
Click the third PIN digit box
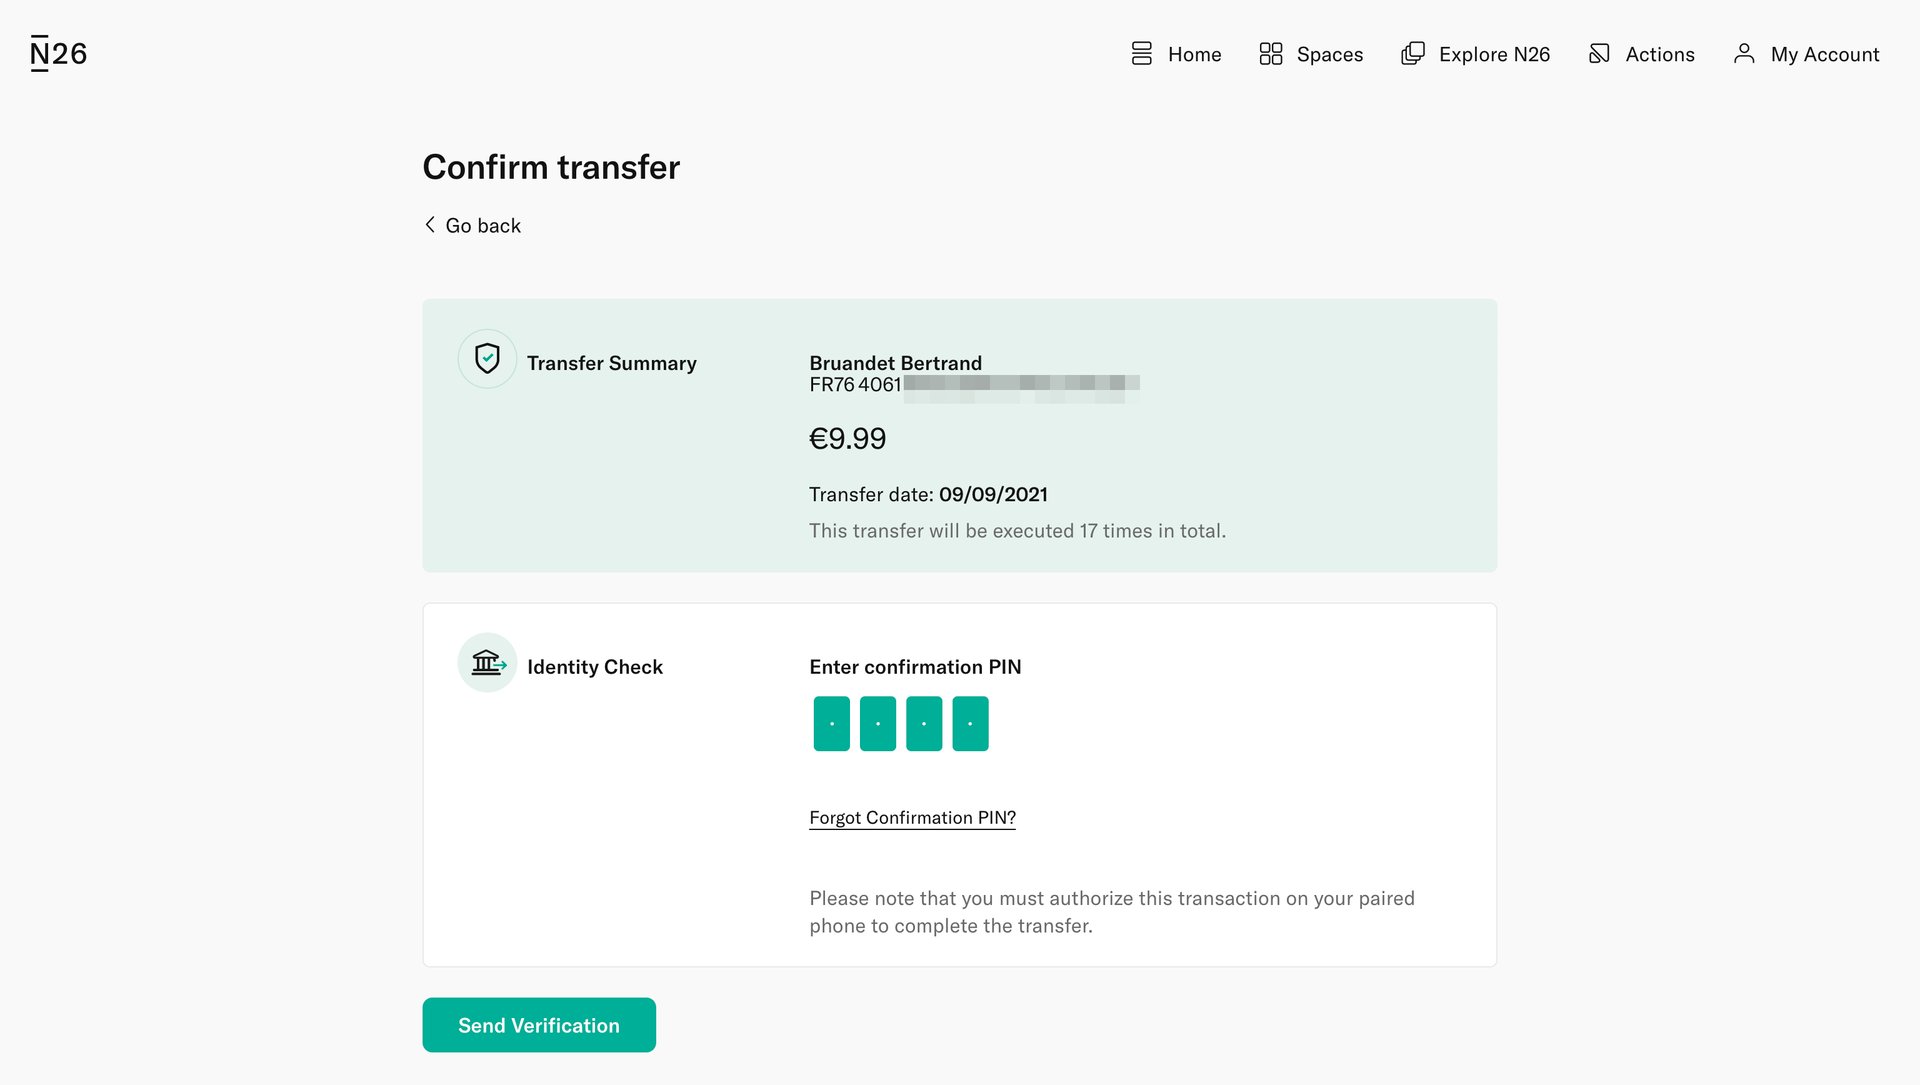923,722
